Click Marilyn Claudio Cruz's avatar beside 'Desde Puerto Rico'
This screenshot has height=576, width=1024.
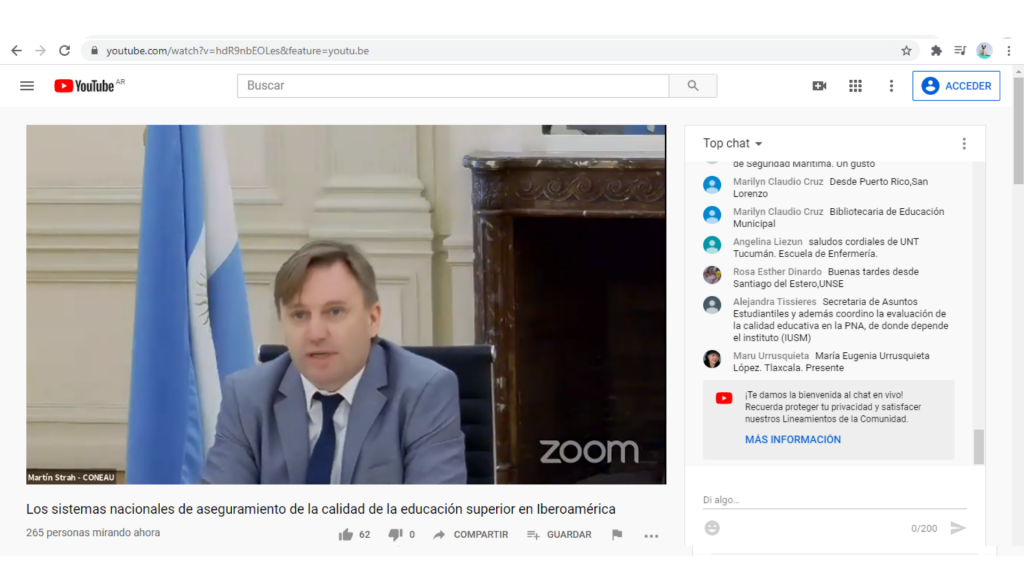pyautogui.click(x=712, y=185)
